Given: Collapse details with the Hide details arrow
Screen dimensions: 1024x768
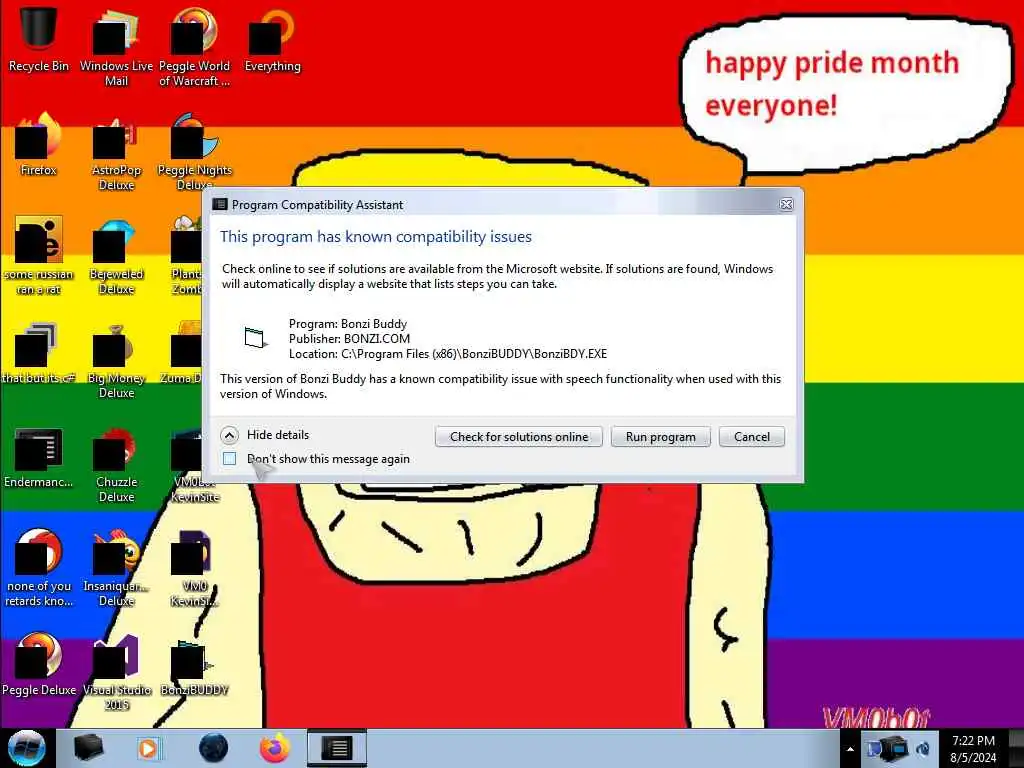Looking at the screenshot, I should (229, 435).
